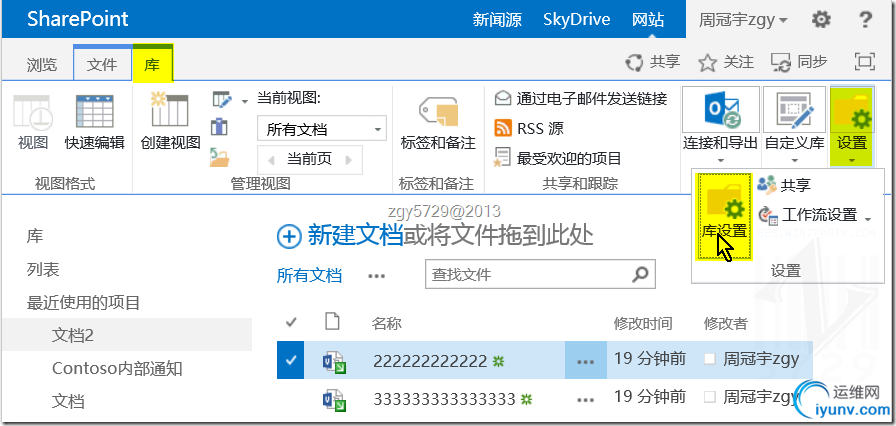Toggle the select-all checkmark in header
The image size is (896, 426).
click(291, 323)
